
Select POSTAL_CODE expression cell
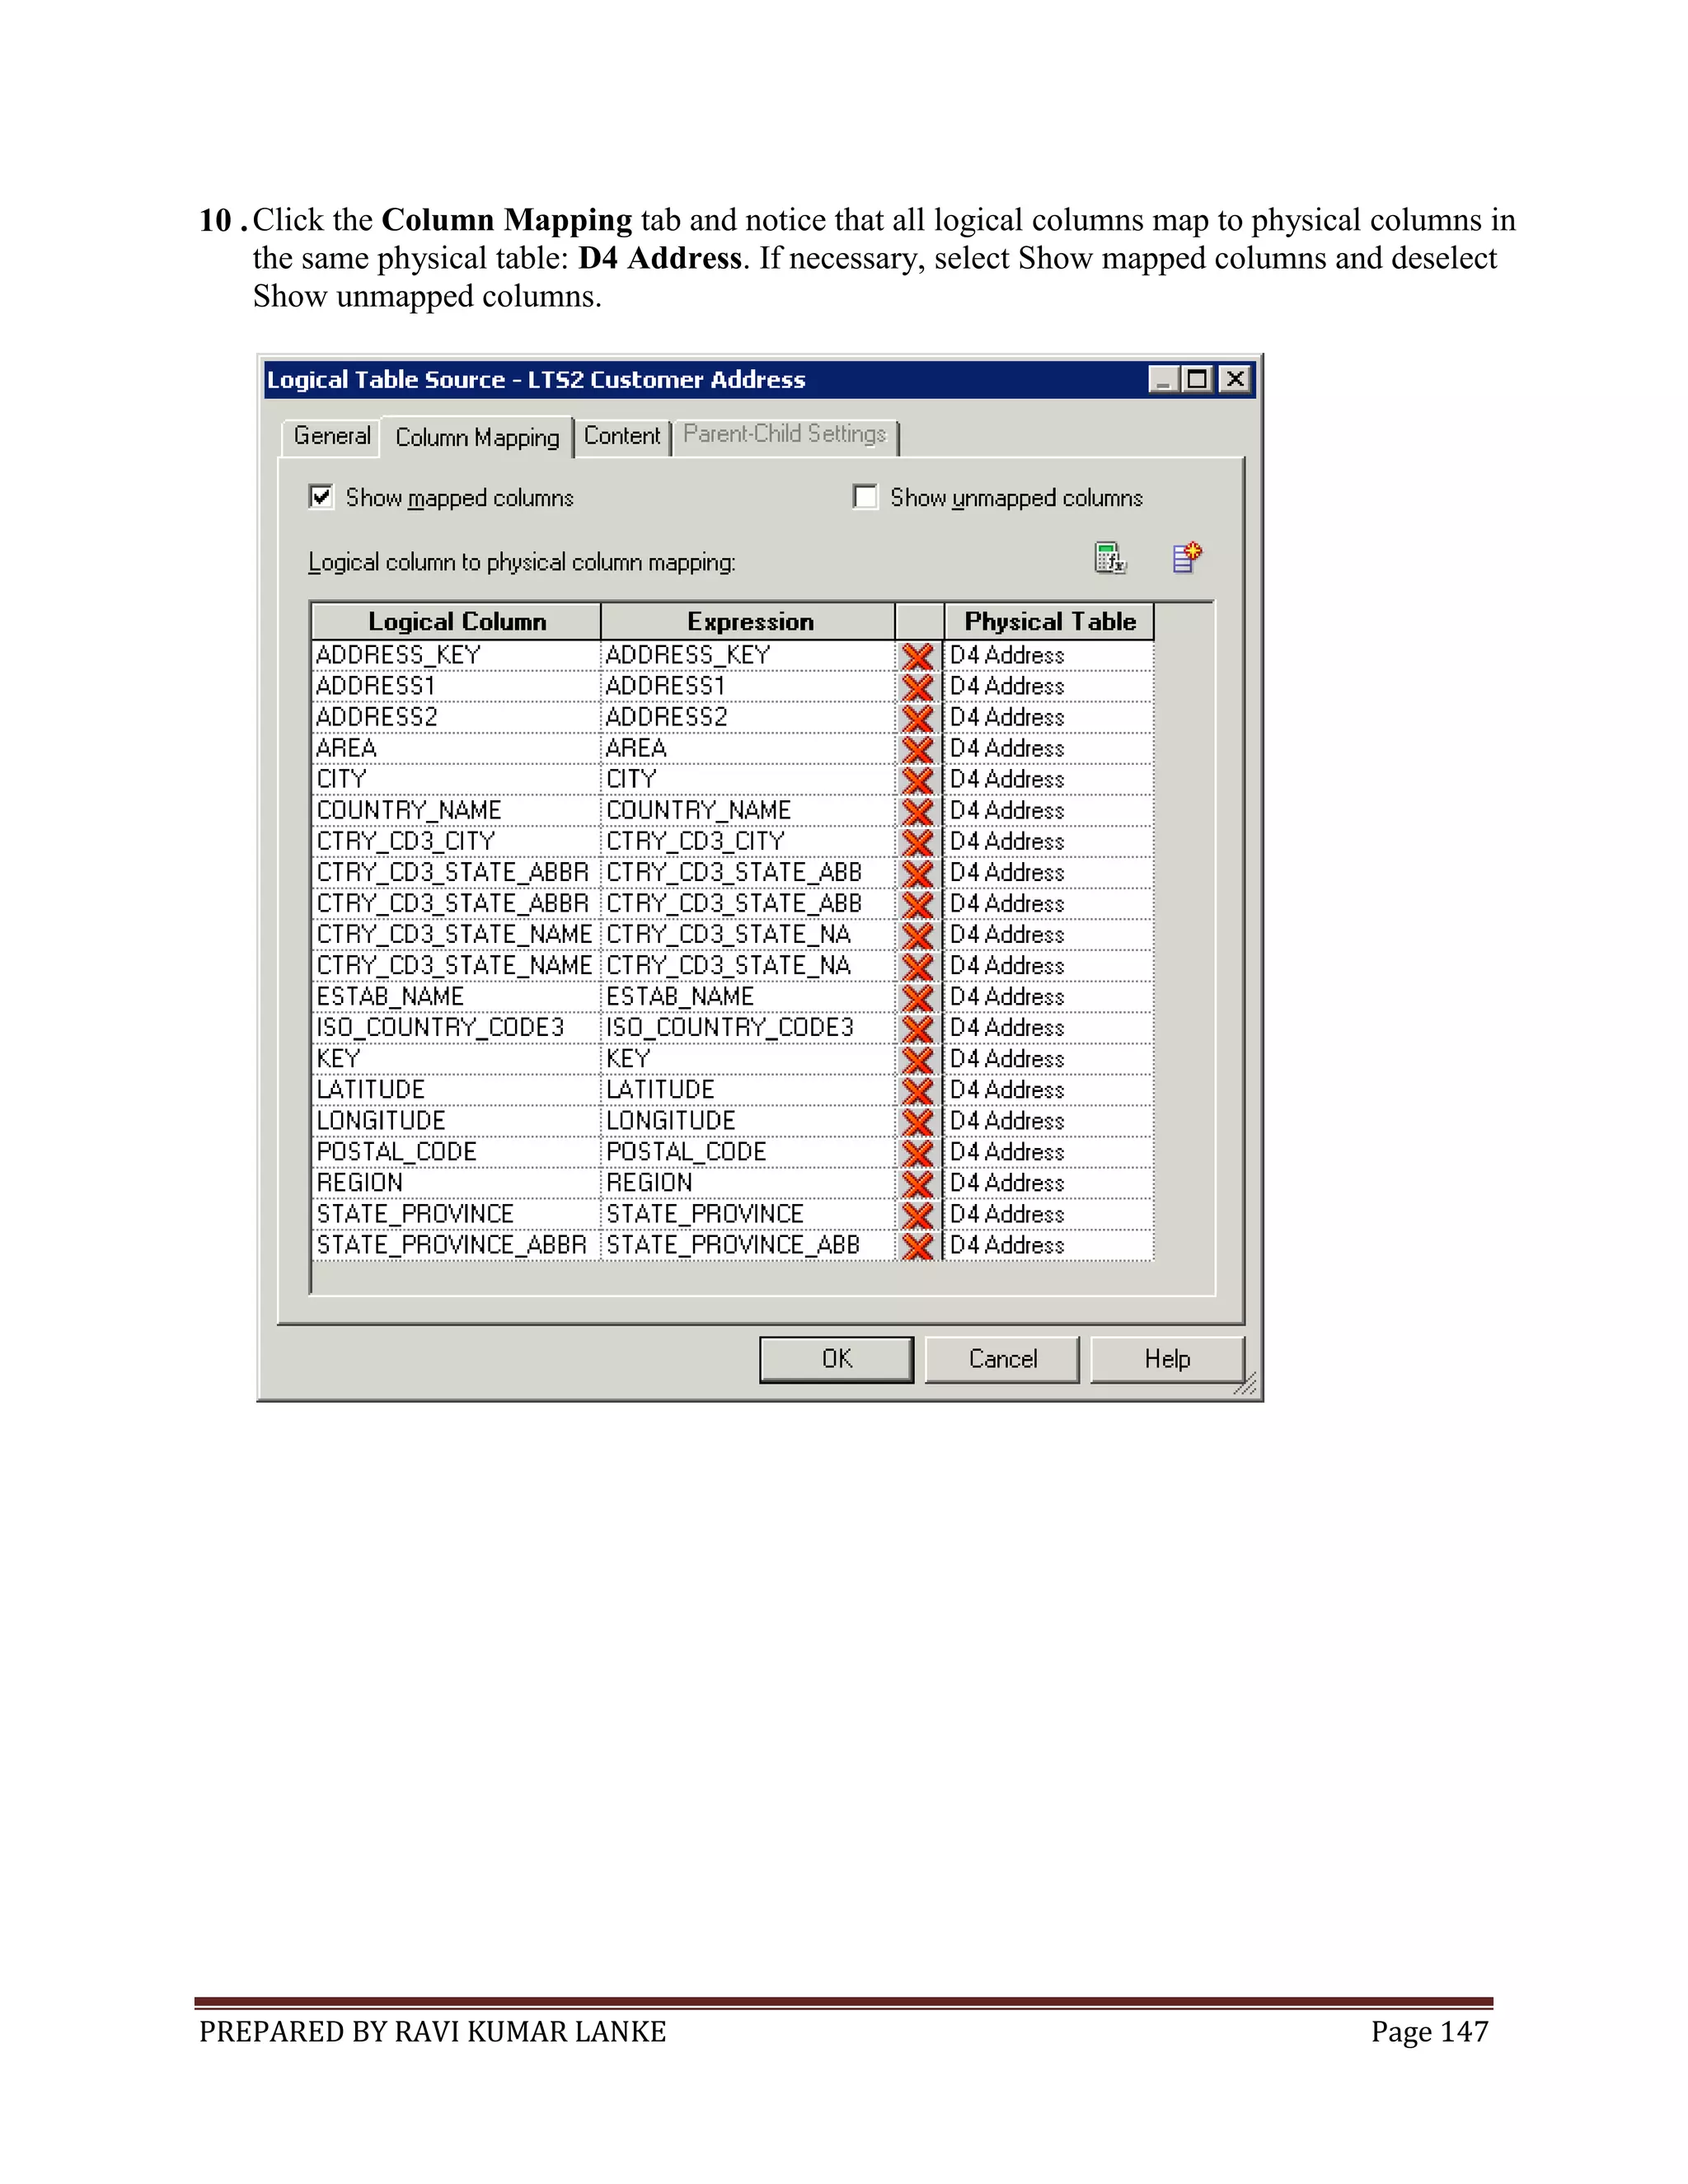point(748,1151)
